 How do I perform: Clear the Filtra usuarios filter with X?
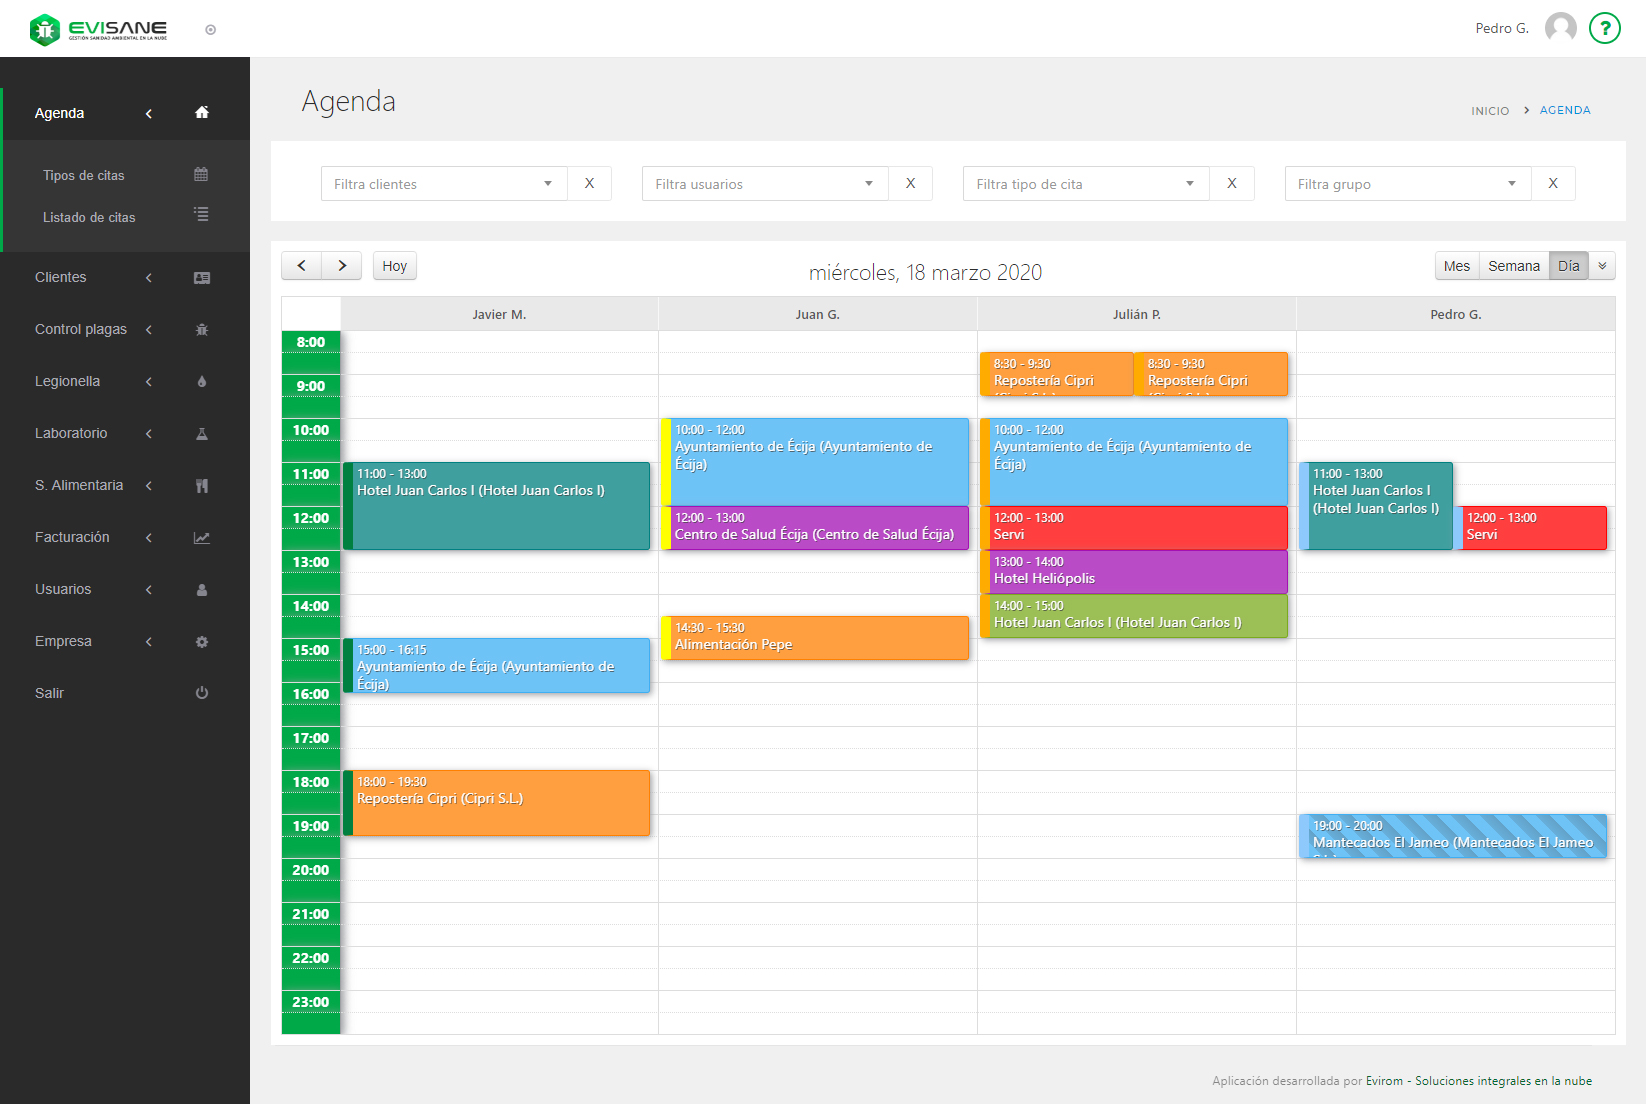coord(910,183)
